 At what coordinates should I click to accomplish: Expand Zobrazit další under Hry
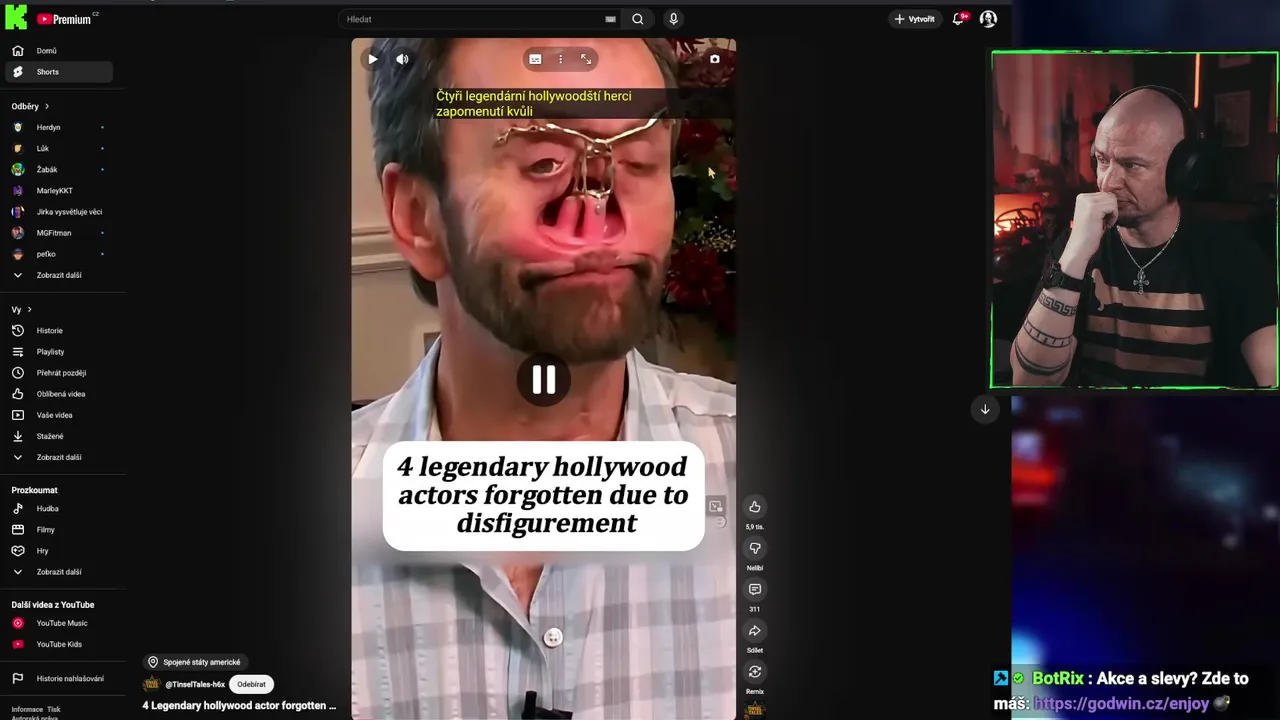[58, 572]
